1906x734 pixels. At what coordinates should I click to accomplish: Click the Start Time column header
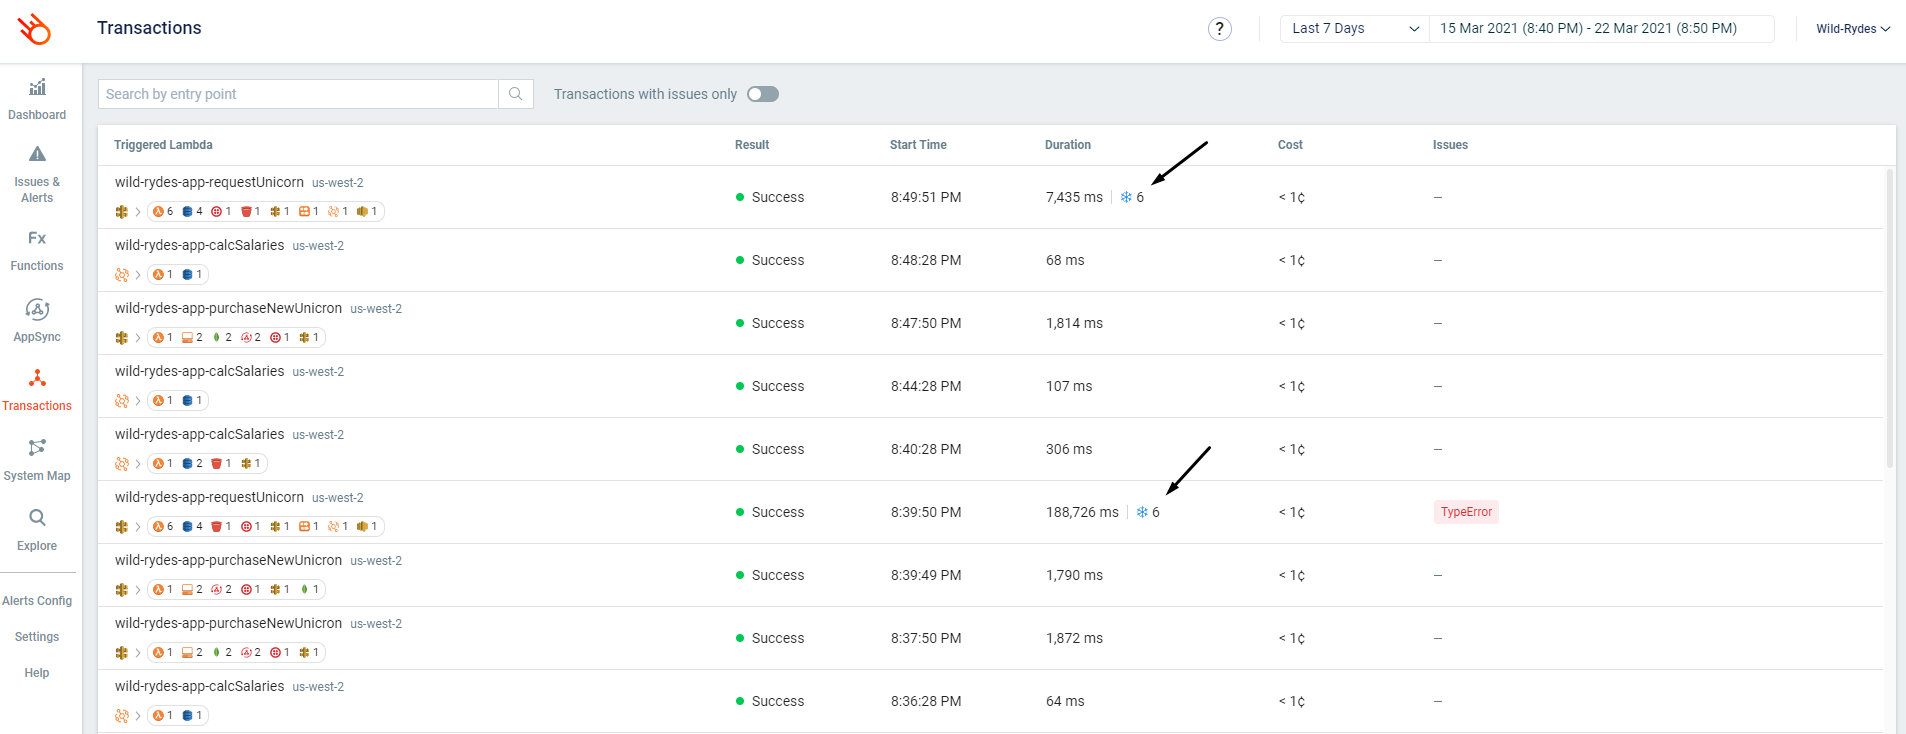tap(918, 145)
